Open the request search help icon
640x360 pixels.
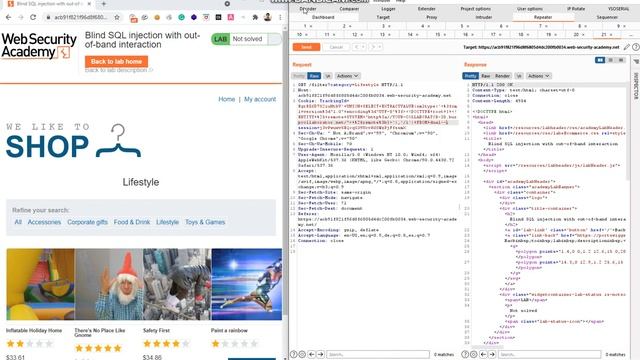click(x=293, y=354)
